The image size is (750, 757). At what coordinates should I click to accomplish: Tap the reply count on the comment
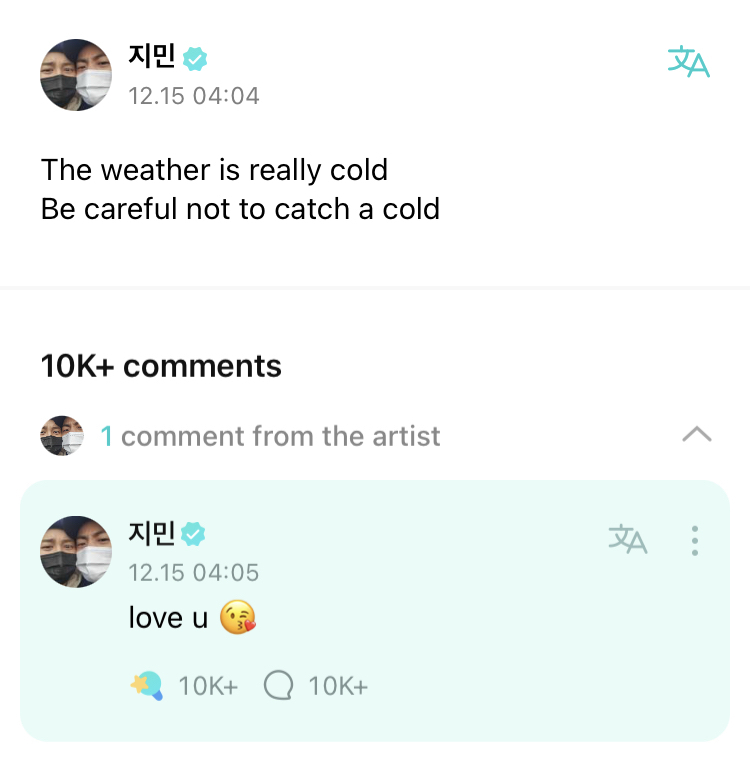point(338,686)
